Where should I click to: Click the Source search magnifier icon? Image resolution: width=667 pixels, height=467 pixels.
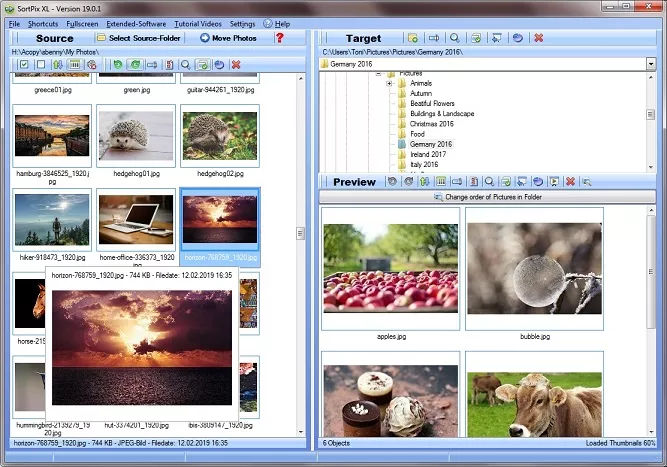click(186, 64)
